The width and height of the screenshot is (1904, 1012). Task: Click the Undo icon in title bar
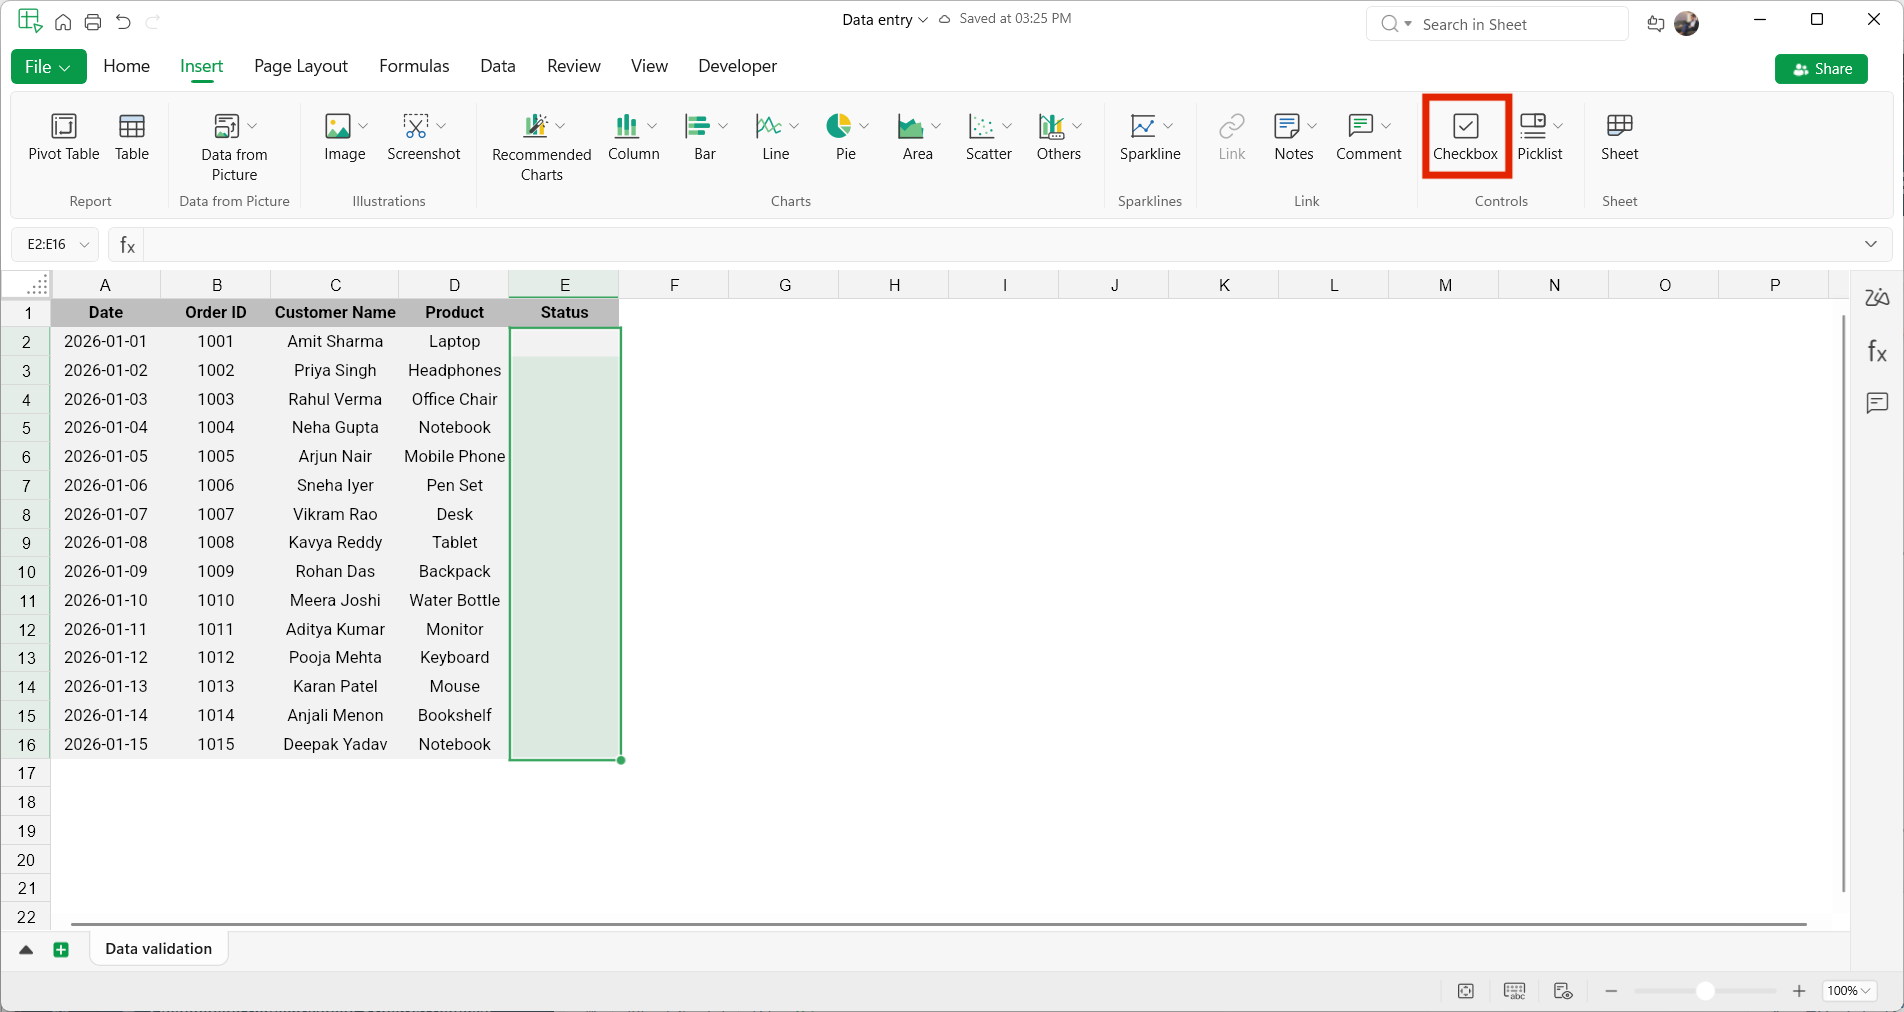(x=123, y=22)
